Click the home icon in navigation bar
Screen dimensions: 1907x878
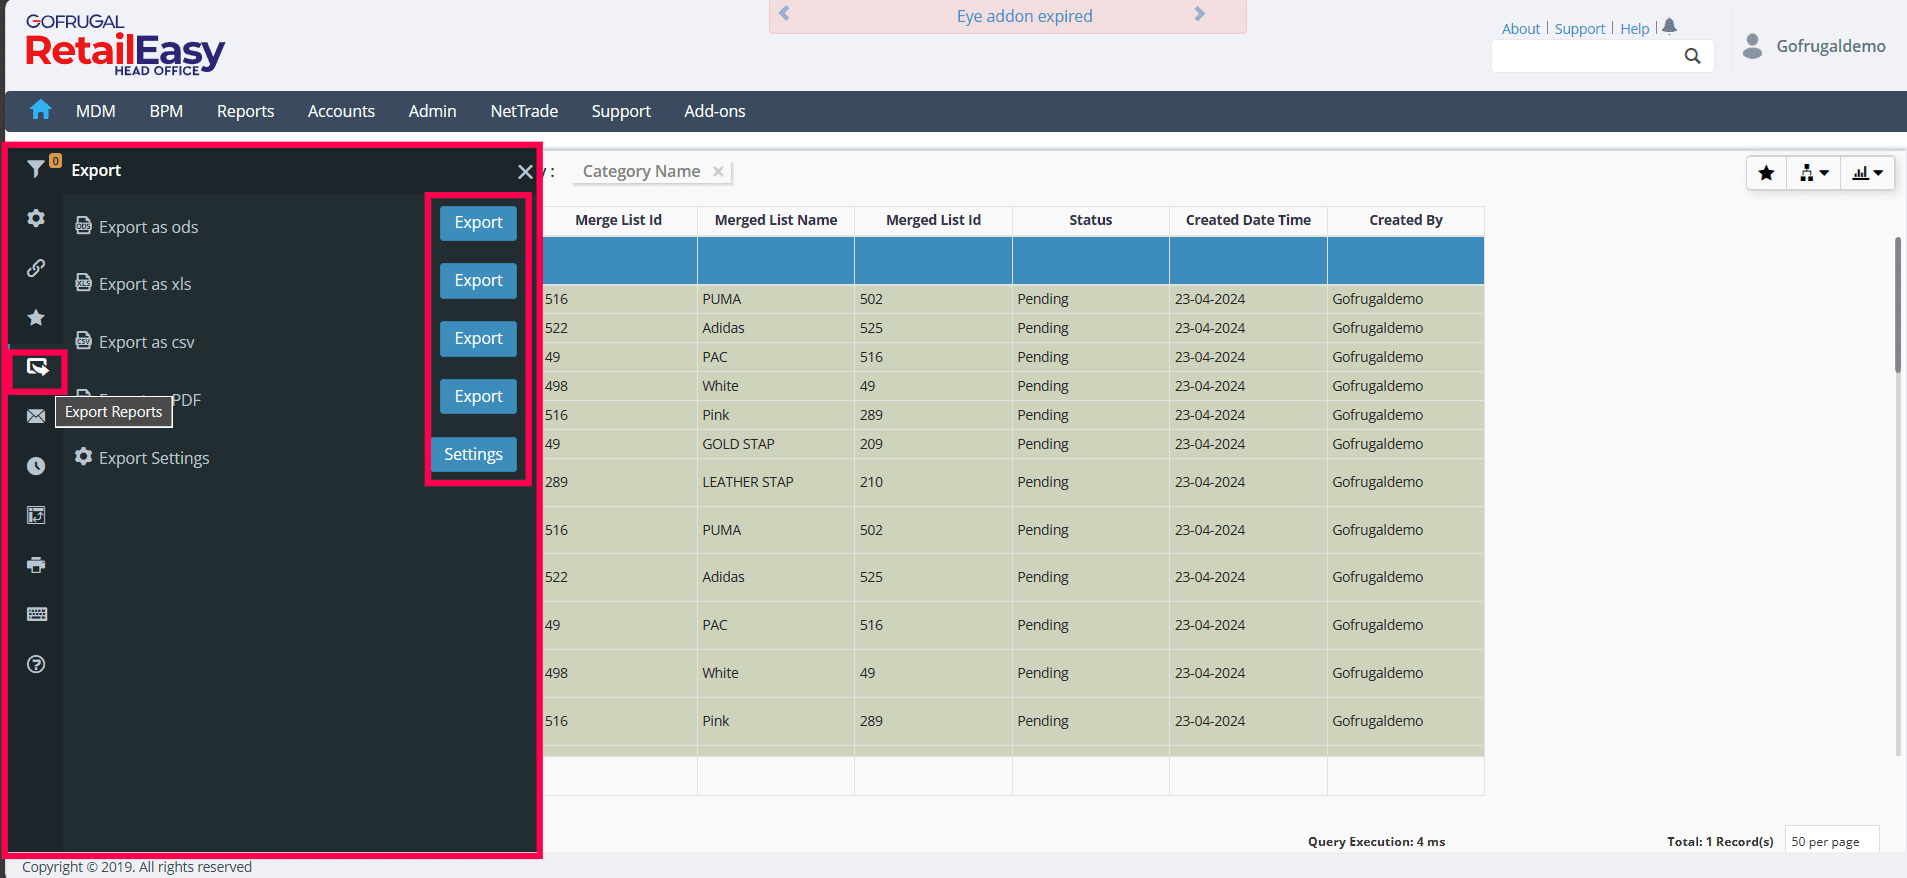click(x=41, y=110)
